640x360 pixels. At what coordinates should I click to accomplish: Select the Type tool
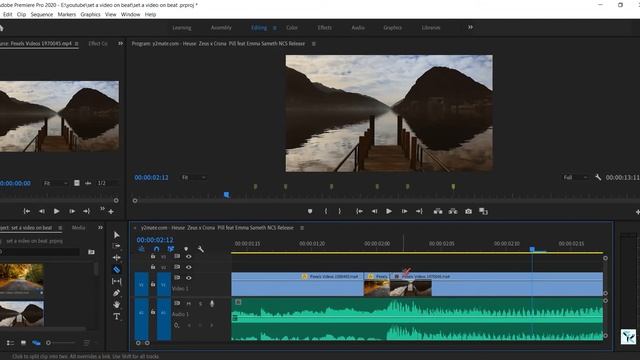tap(117, 316)
